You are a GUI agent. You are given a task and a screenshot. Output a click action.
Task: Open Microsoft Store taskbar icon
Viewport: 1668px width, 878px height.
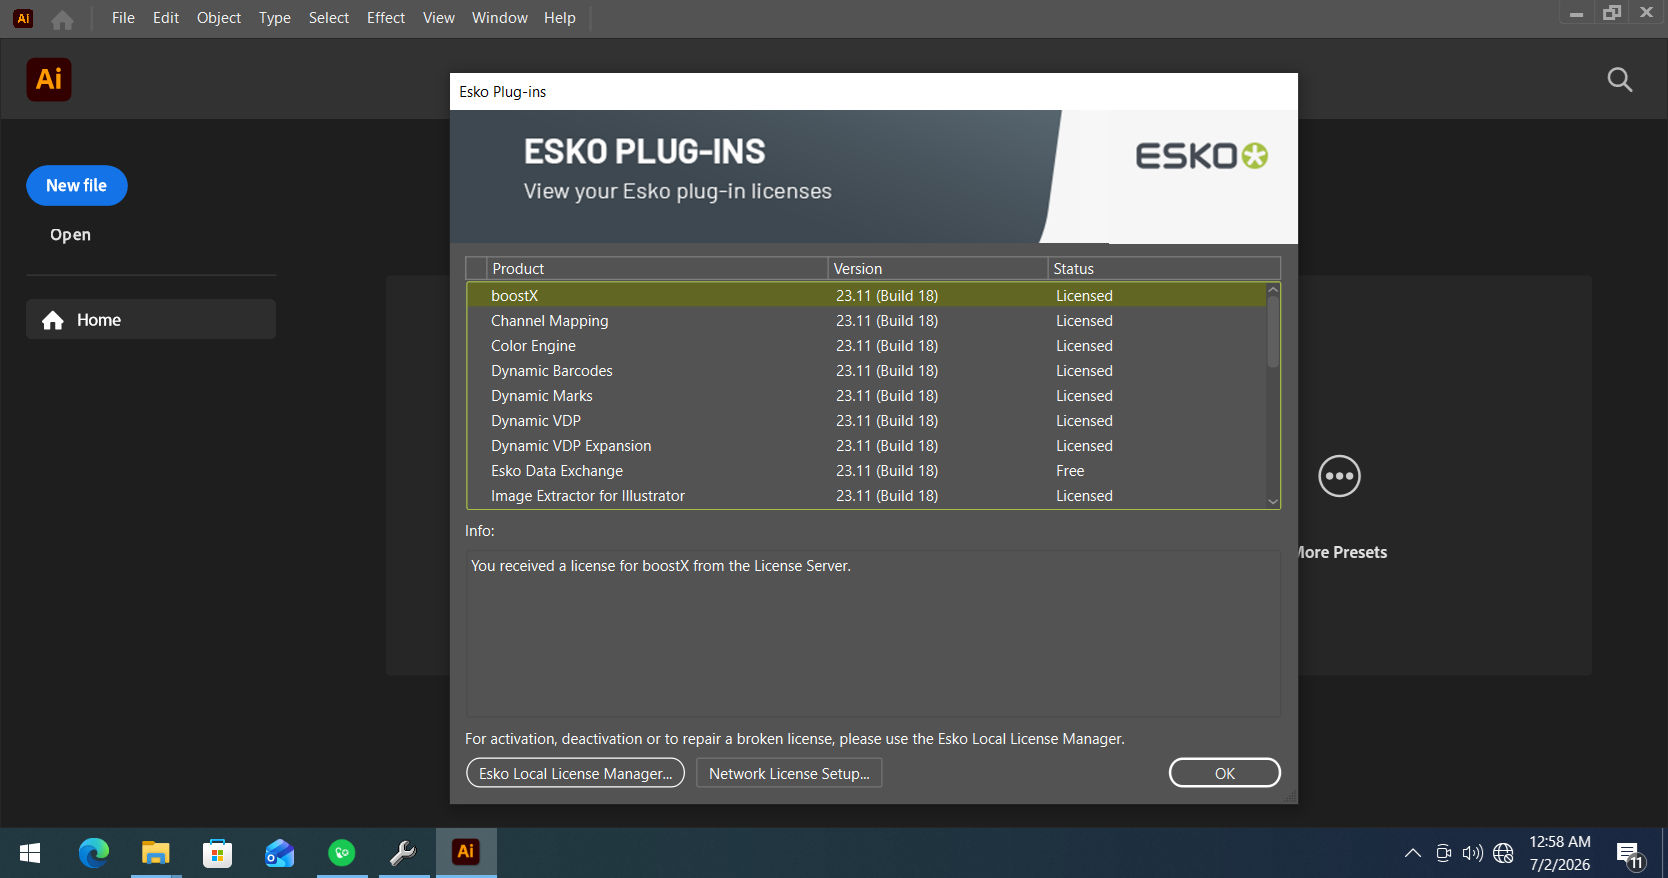click(217, 853)
